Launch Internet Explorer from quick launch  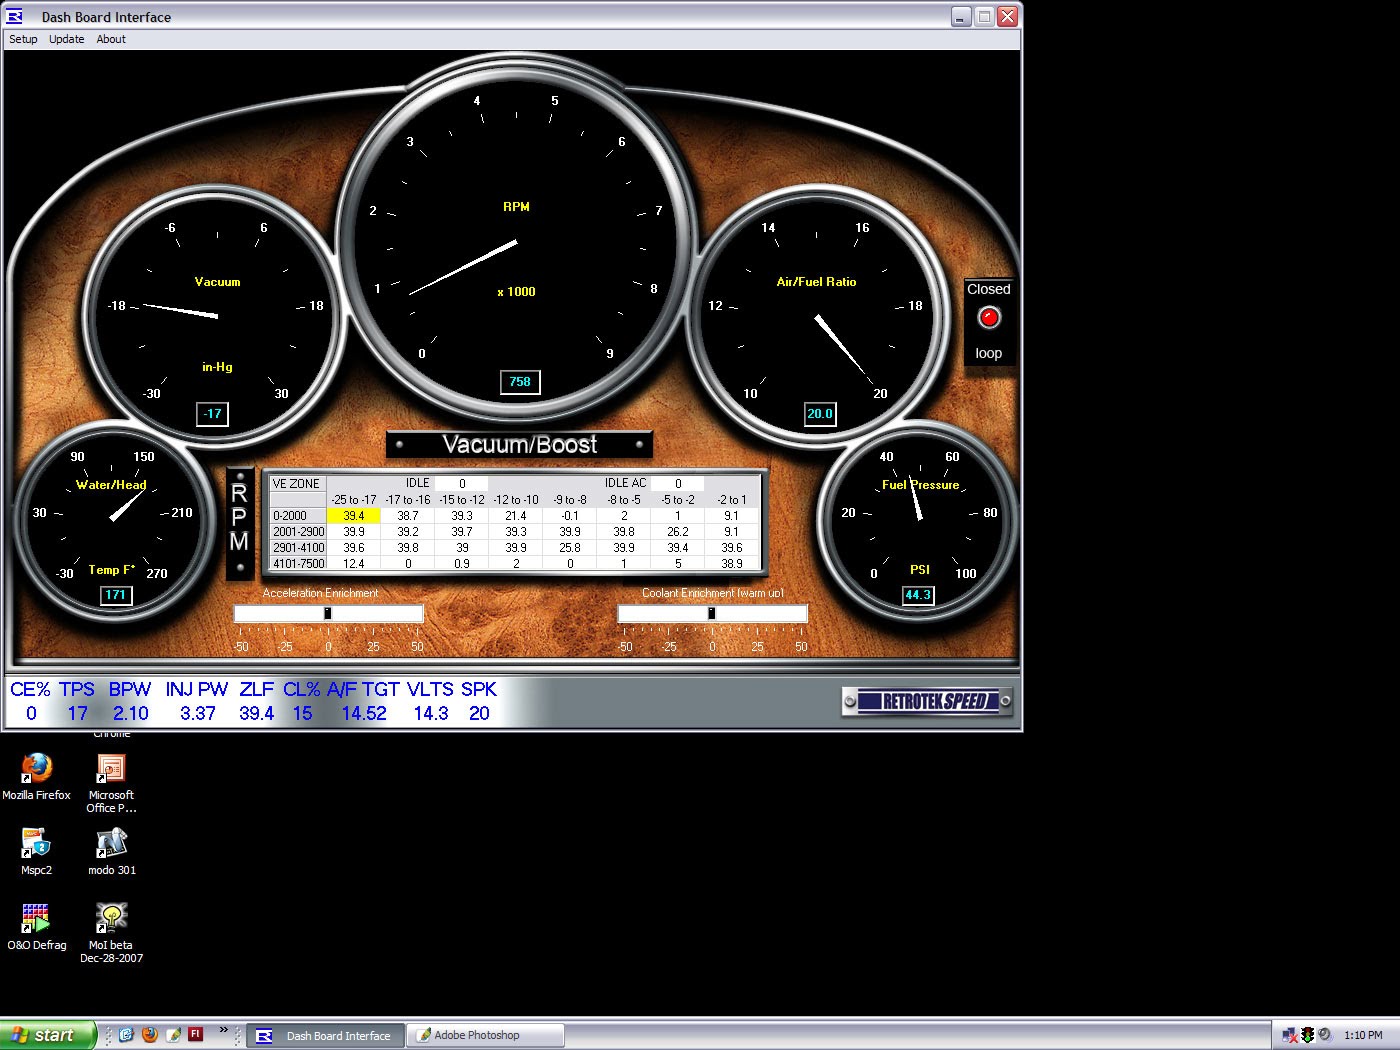pos(126,1034)
